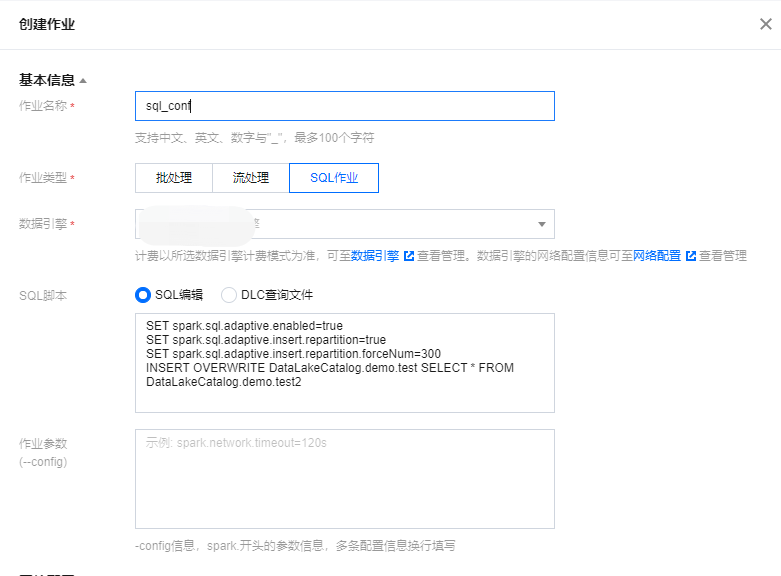Close the 创建作业 dialog
The height and width of the screenshot is (576, 781).
click(766, 24)
